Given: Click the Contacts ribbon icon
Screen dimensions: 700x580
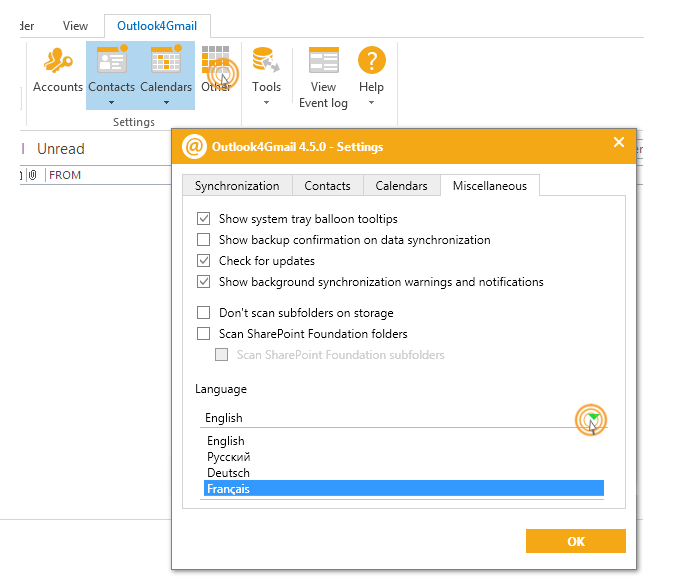Looking at the screenshot, I should pyautogui.click(x=112, y=59).
